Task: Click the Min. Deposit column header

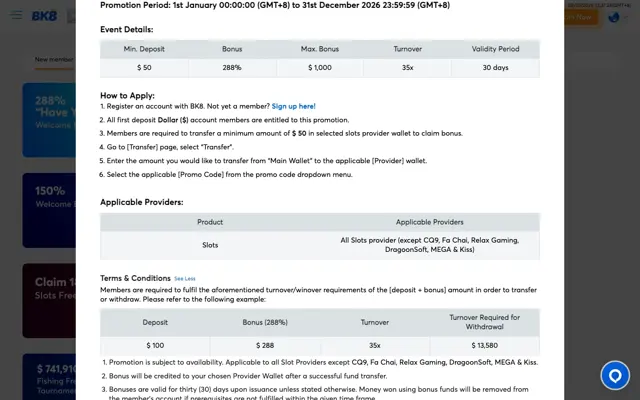Action: click(x=144, y=49)
